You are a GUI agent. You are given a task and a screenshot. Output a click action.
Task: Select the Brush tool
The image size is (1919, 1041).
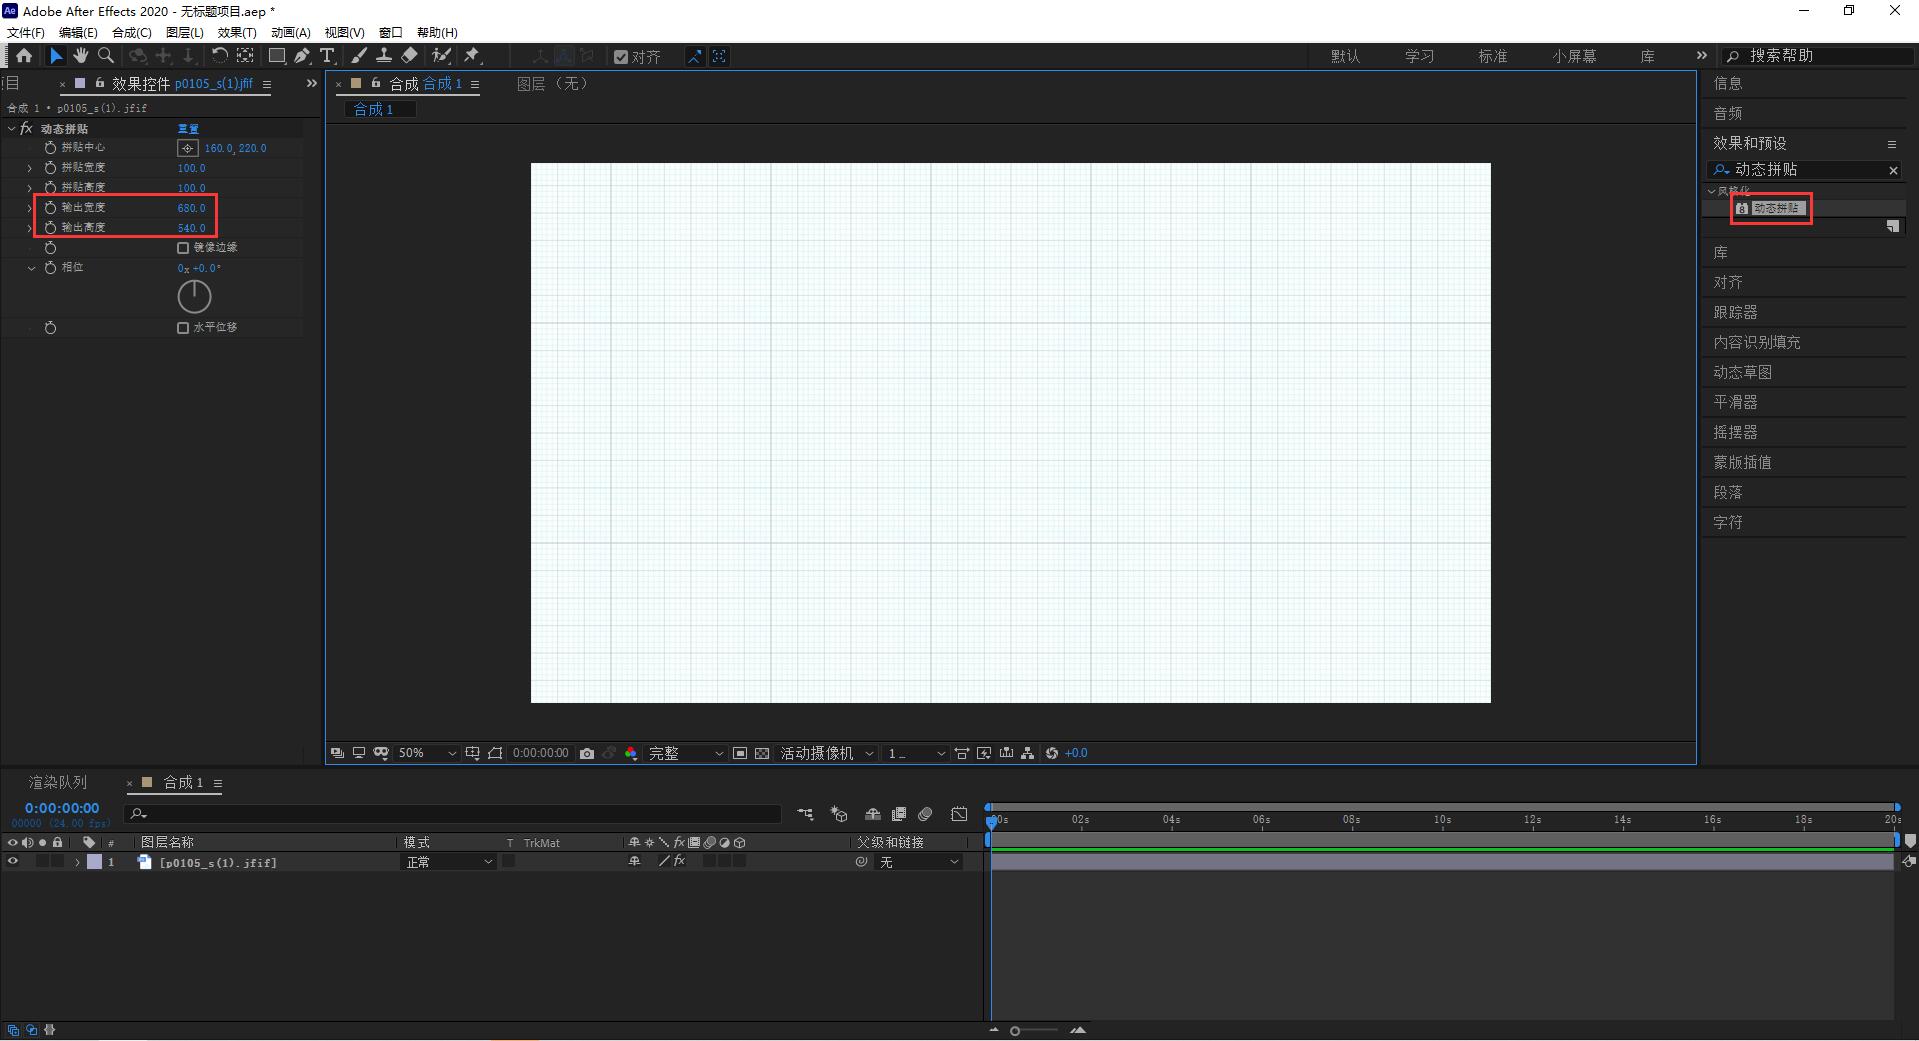pos(359,56)
